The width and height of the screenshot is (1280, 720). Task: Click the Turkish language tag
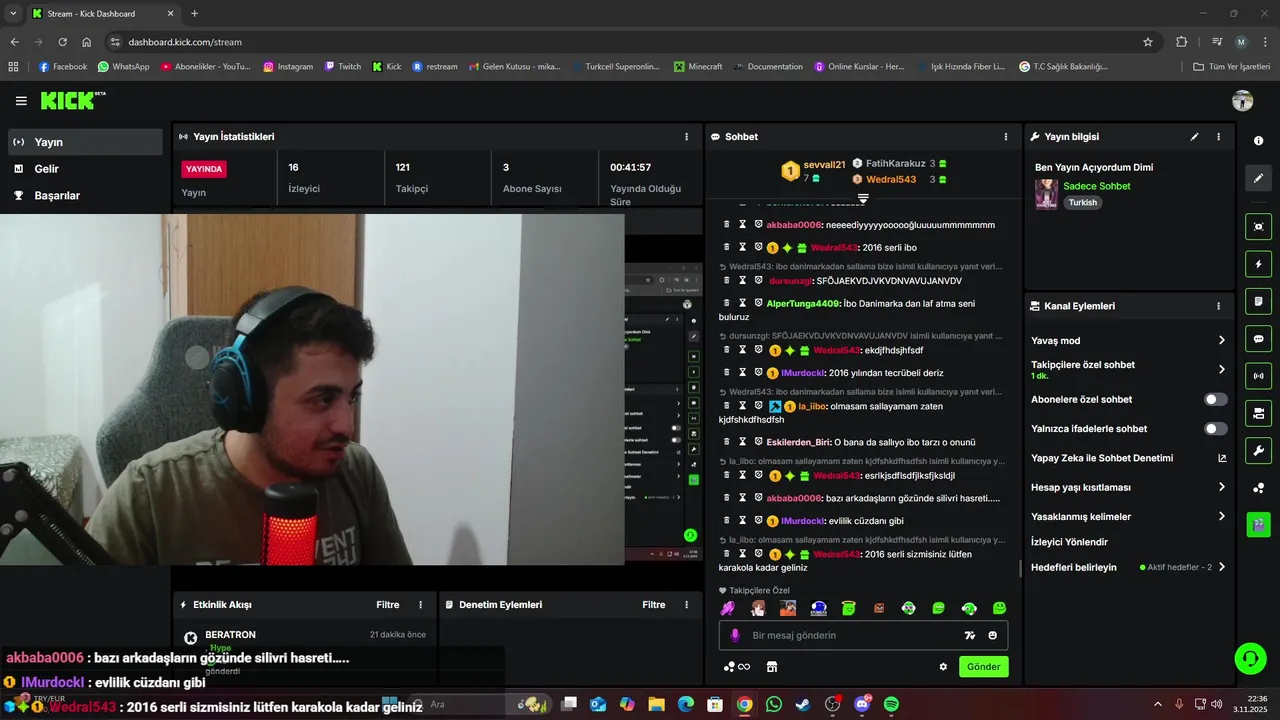point(1083,202)
